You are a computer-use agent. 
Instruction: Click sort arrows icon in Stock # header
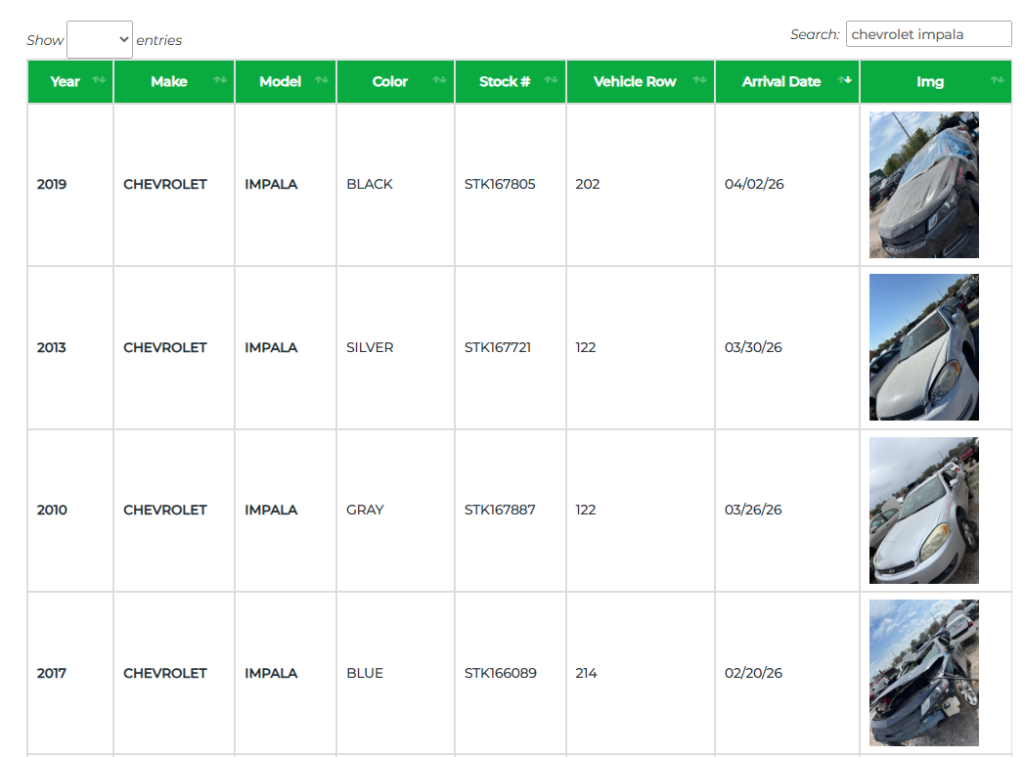click(551, 80)
